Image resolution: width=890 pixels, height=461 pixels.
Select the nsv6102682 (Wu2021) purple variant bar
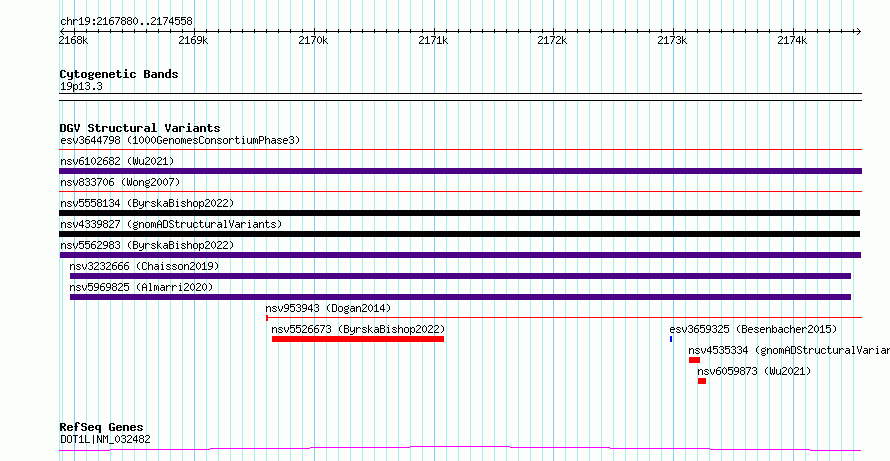pos(460,171)
